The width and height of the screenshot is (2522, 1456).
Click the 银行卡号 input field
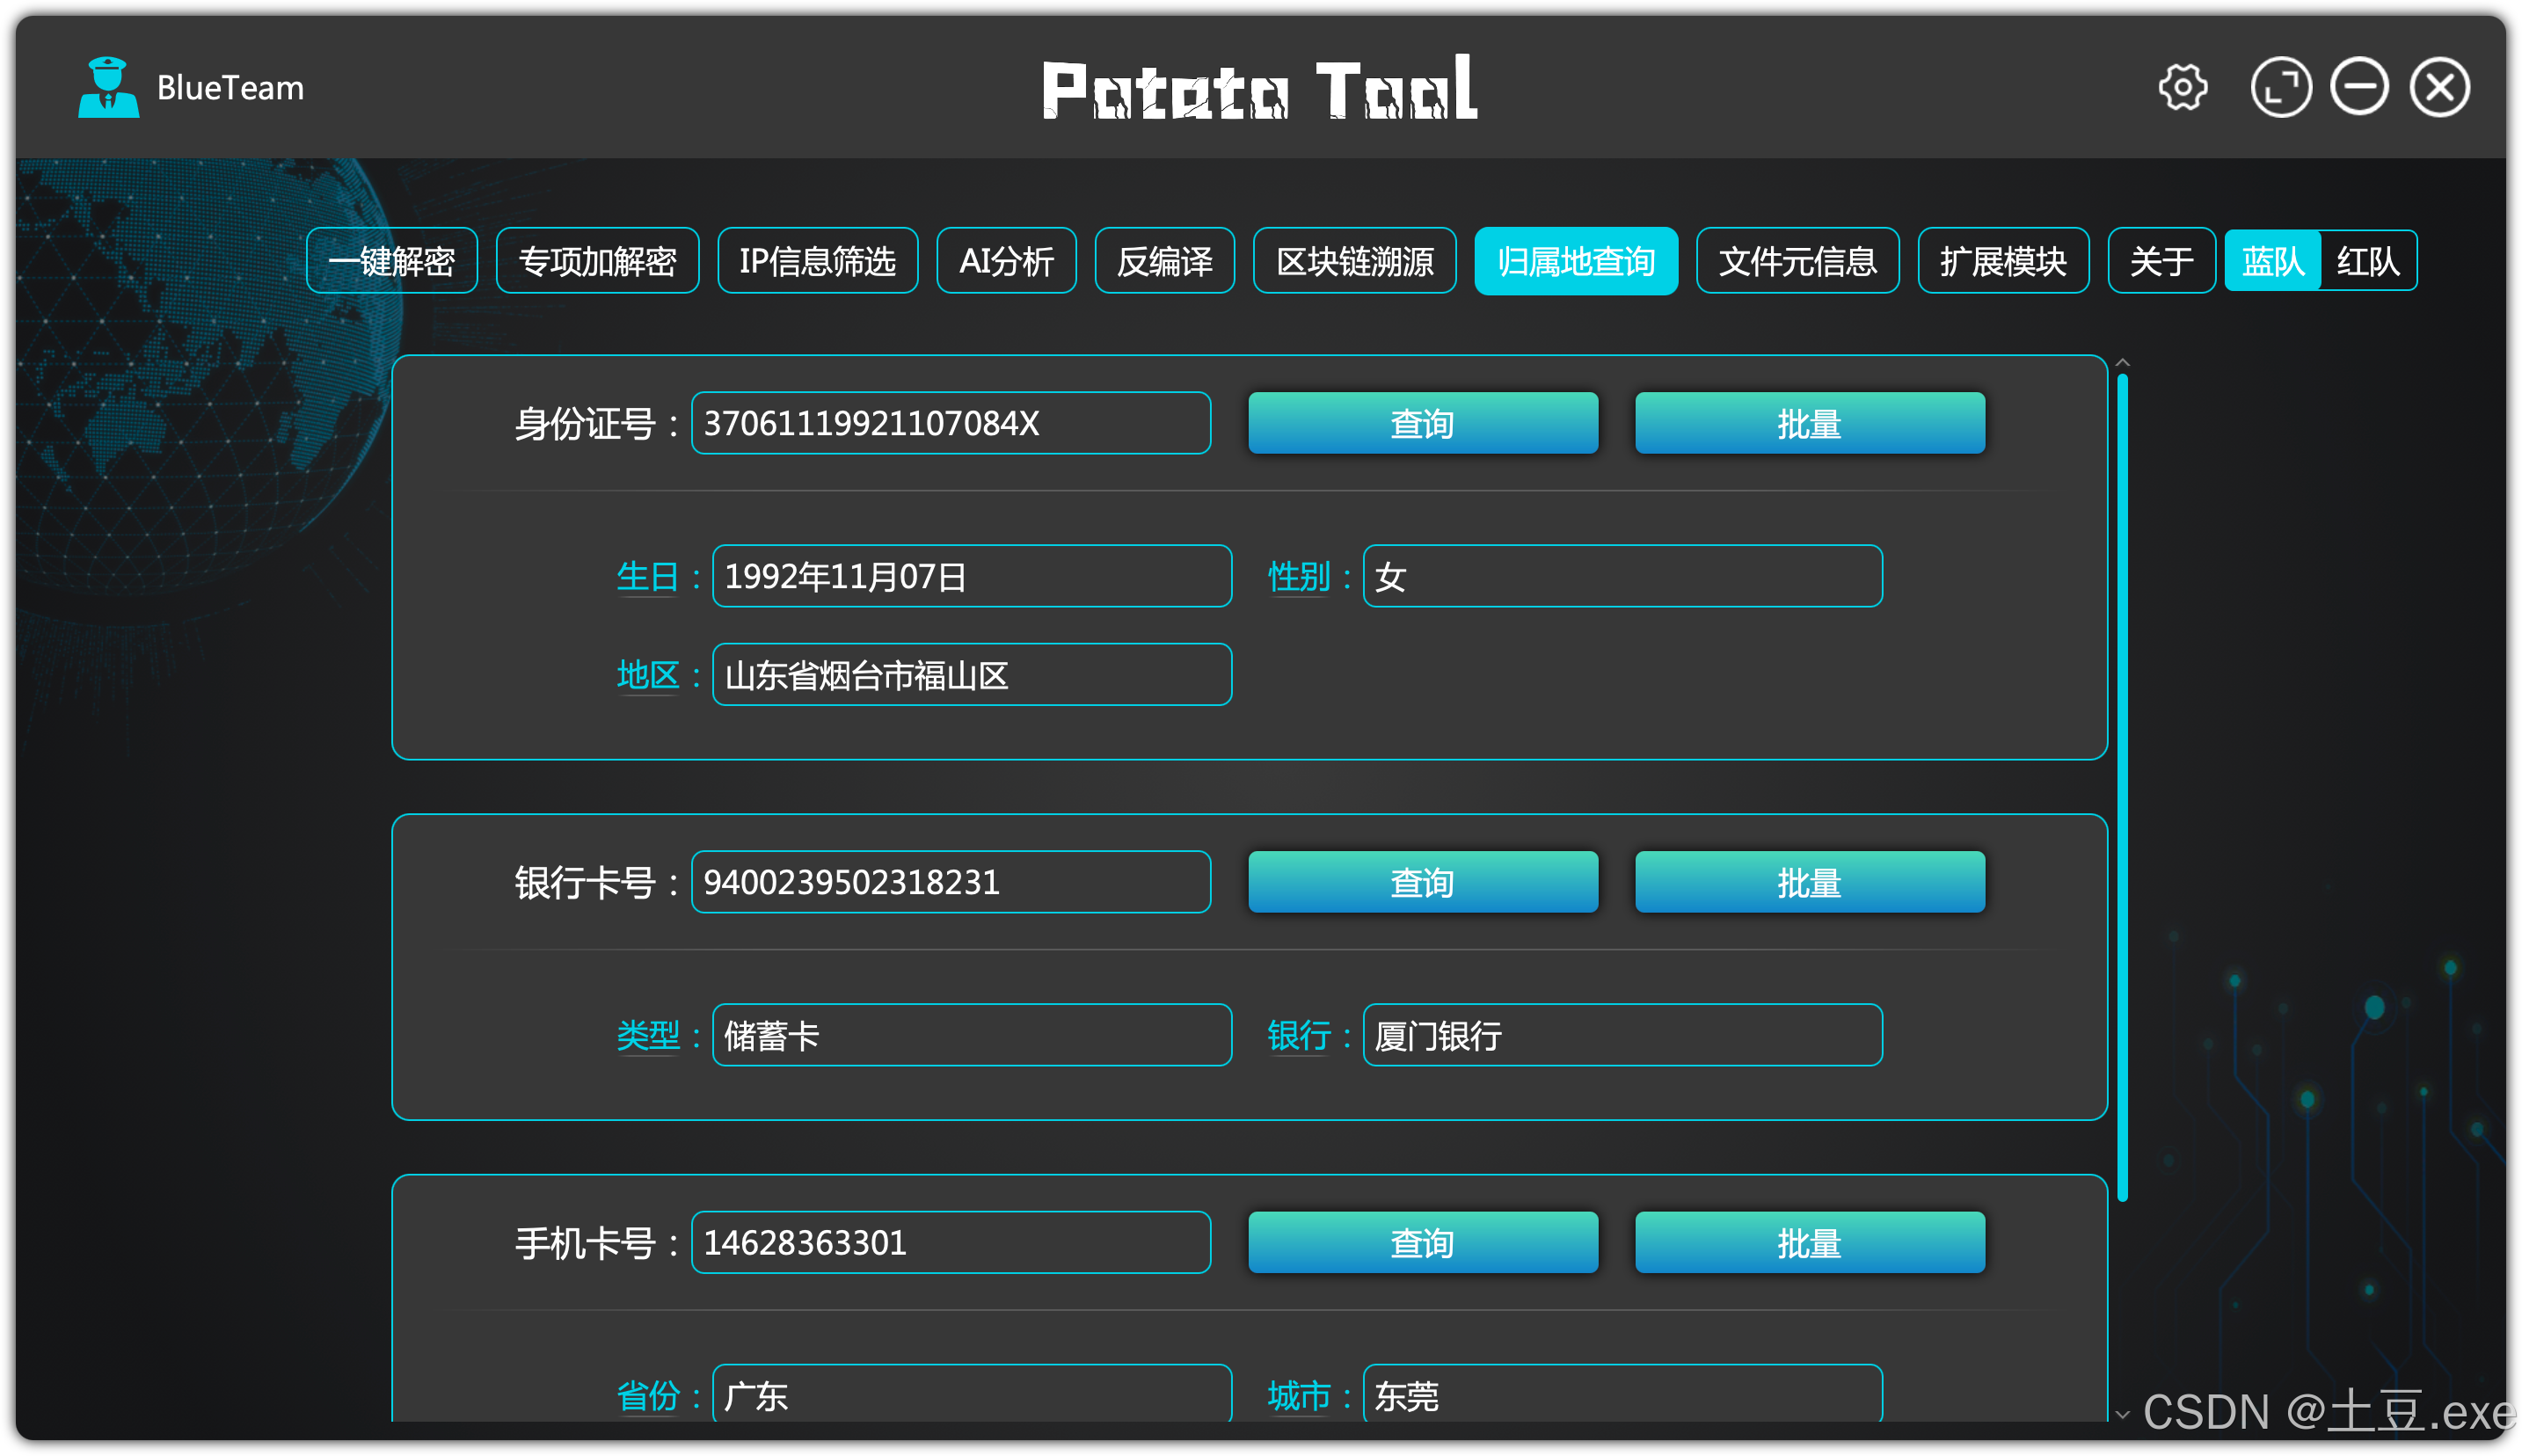click(x=950, y=882)
